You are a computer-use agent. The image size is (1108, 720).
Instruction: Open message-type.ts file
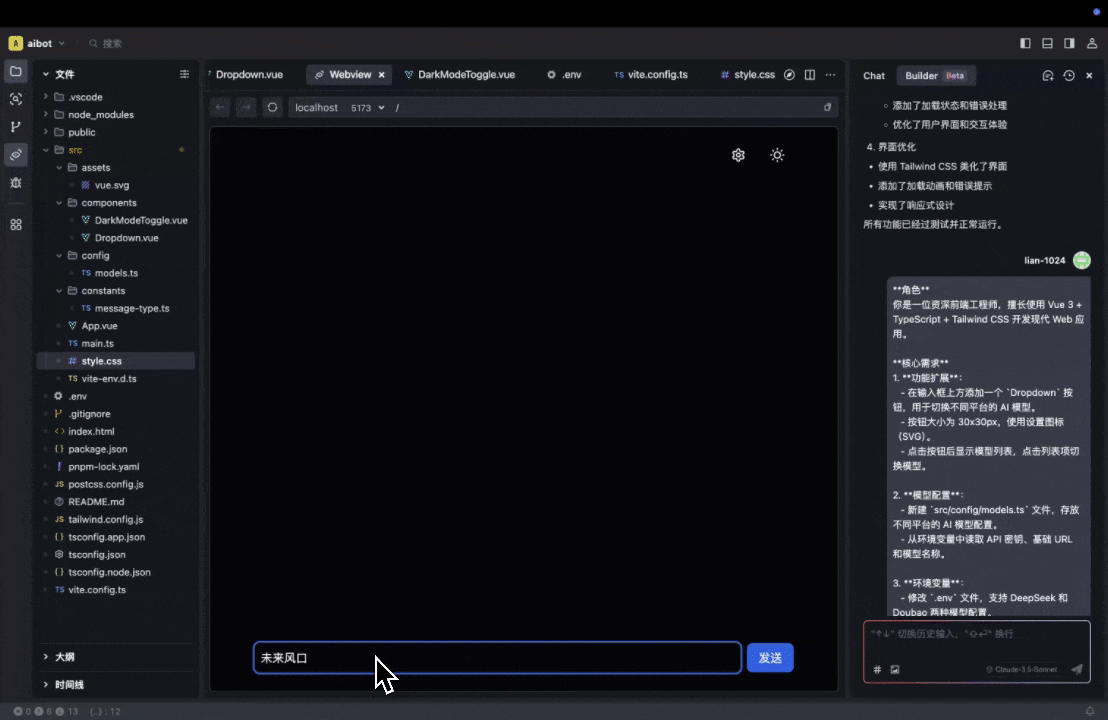click(132, 308)
